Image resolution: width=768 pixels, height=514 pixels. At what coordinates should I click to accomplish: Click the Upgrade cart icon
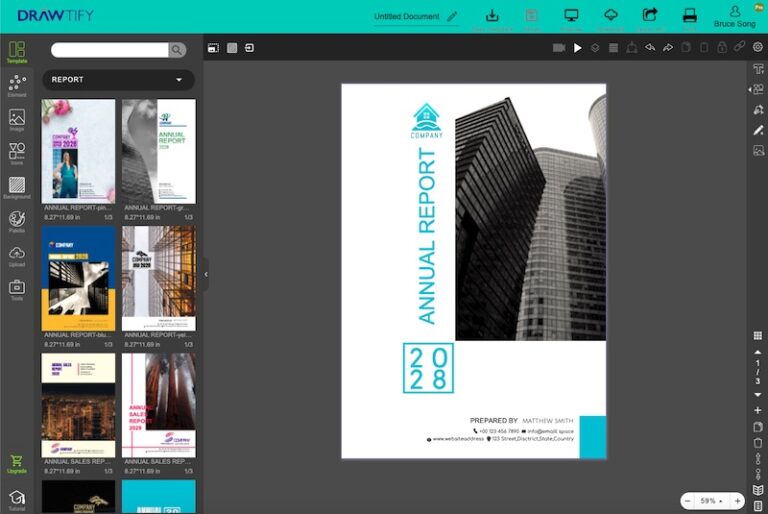click(17, 463)
